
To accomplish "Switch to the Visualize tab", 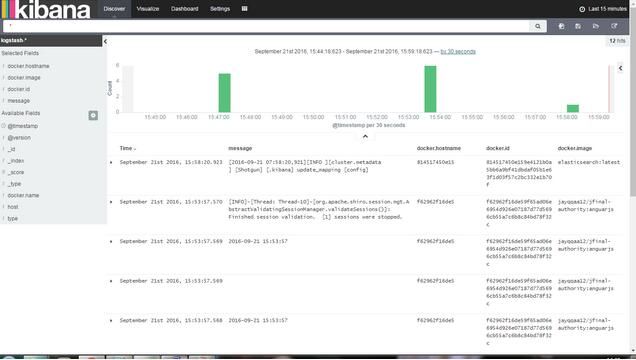I will (148, 9).
